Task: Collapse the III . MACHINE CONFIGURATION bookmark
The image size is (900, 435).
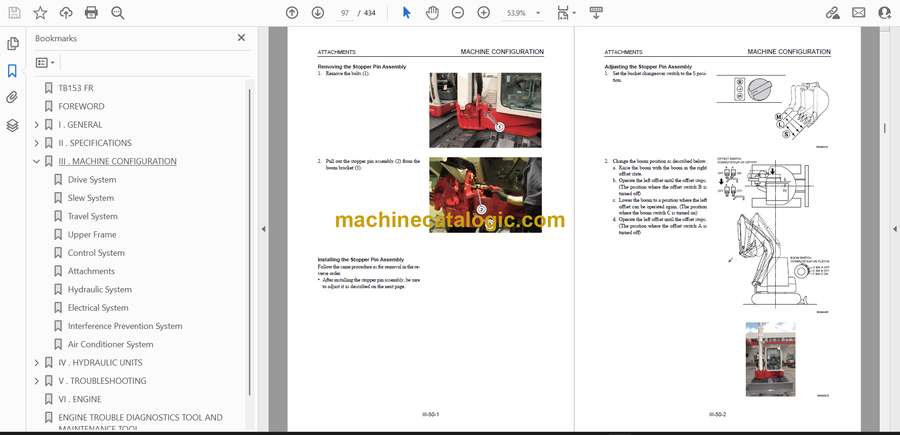Action: coord(37,161)
